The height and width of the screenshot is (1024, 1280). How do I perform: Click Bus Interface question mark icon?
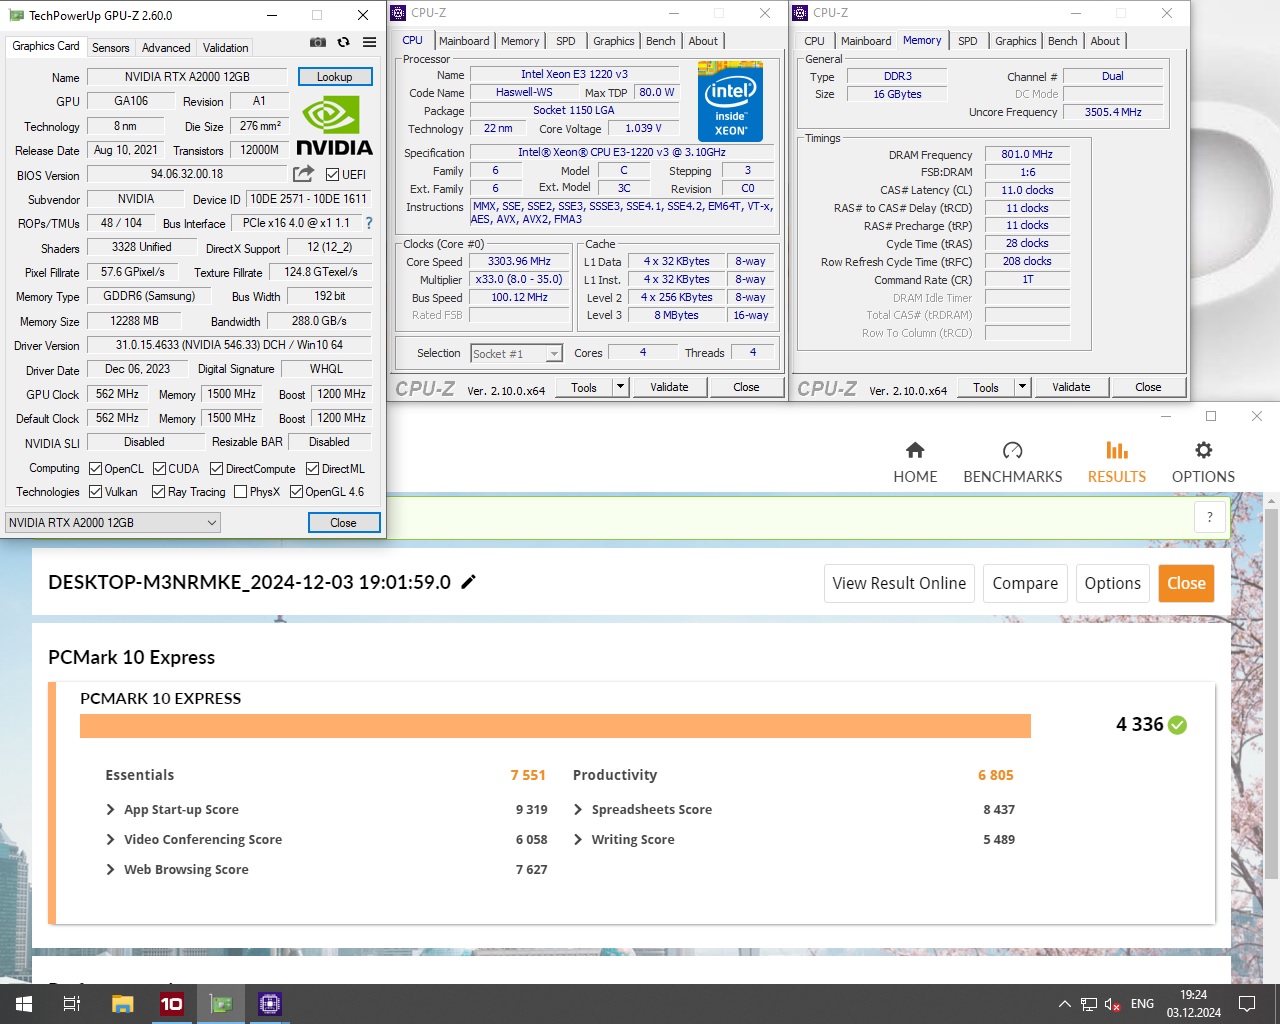369,223
